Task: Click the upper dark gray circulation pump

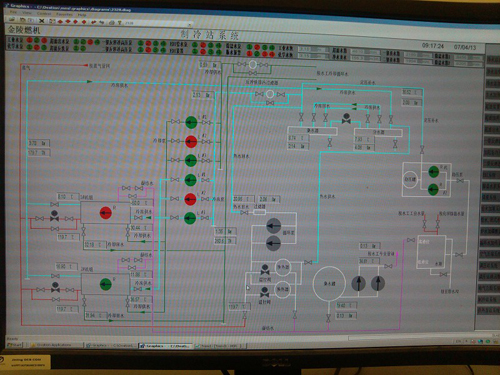Action: 274,226
